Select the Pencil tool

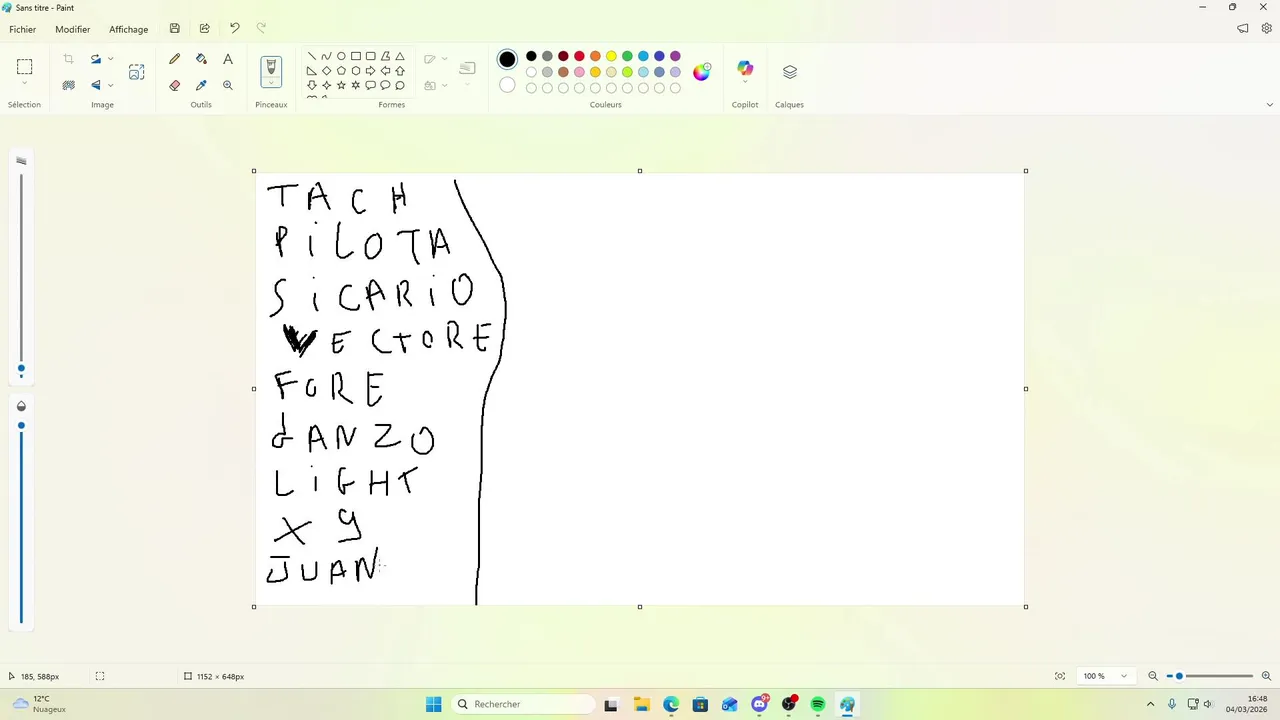[175, 59]
